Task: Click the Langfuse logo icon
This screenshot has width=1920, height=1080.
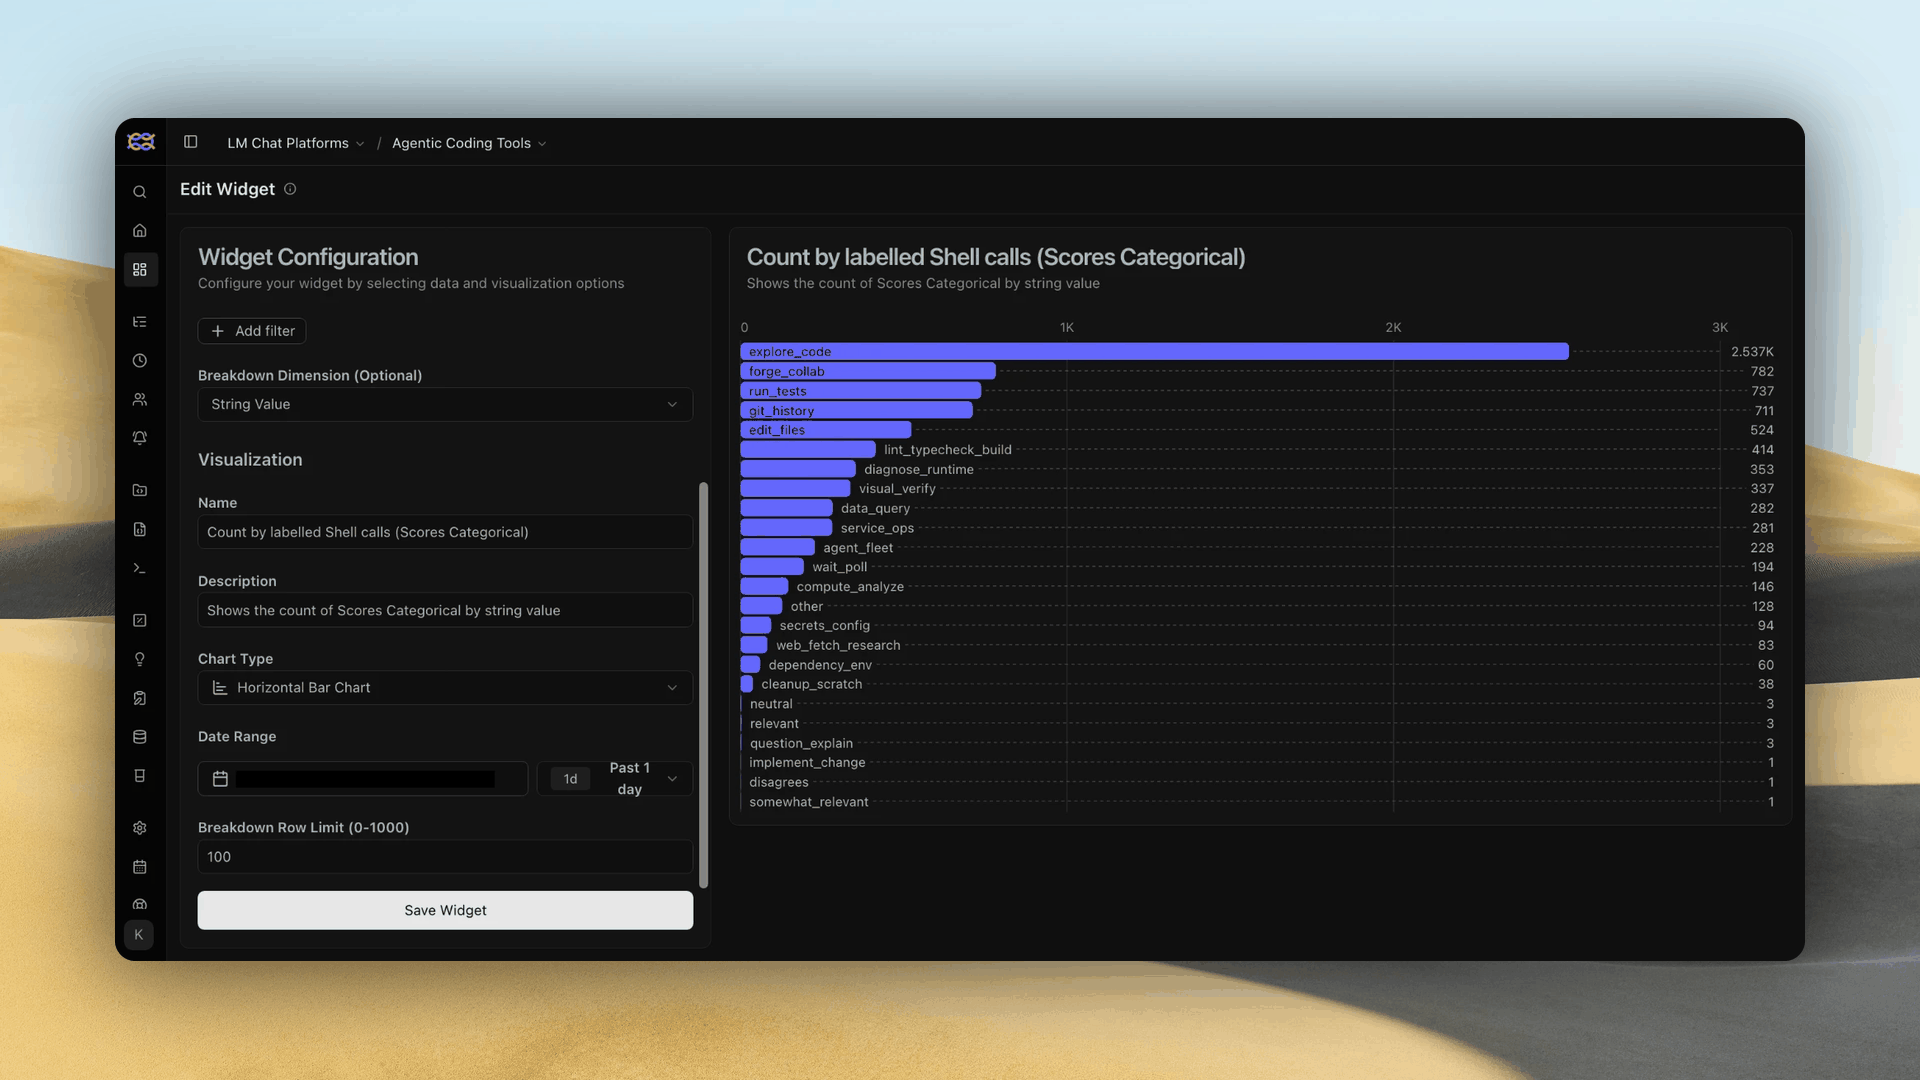Action: [141, 142]
